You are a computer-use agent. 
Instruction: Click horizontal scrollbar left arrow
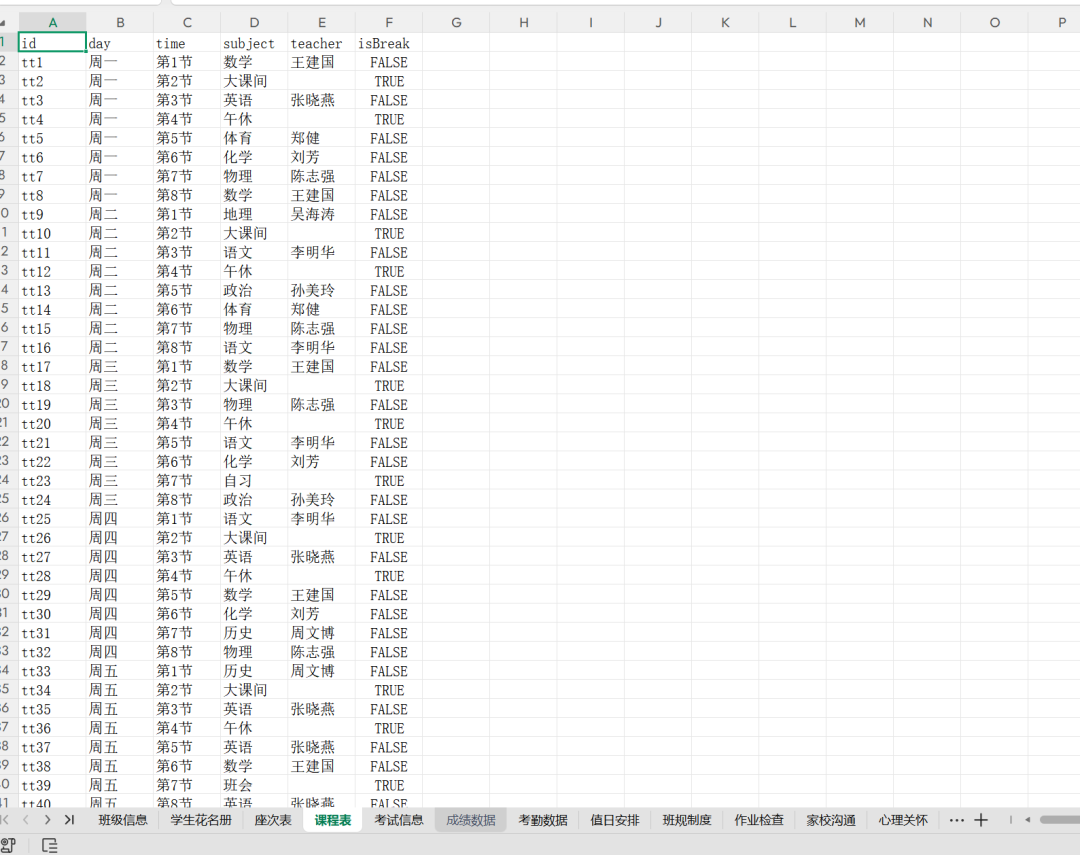(x=1027, y=820)
